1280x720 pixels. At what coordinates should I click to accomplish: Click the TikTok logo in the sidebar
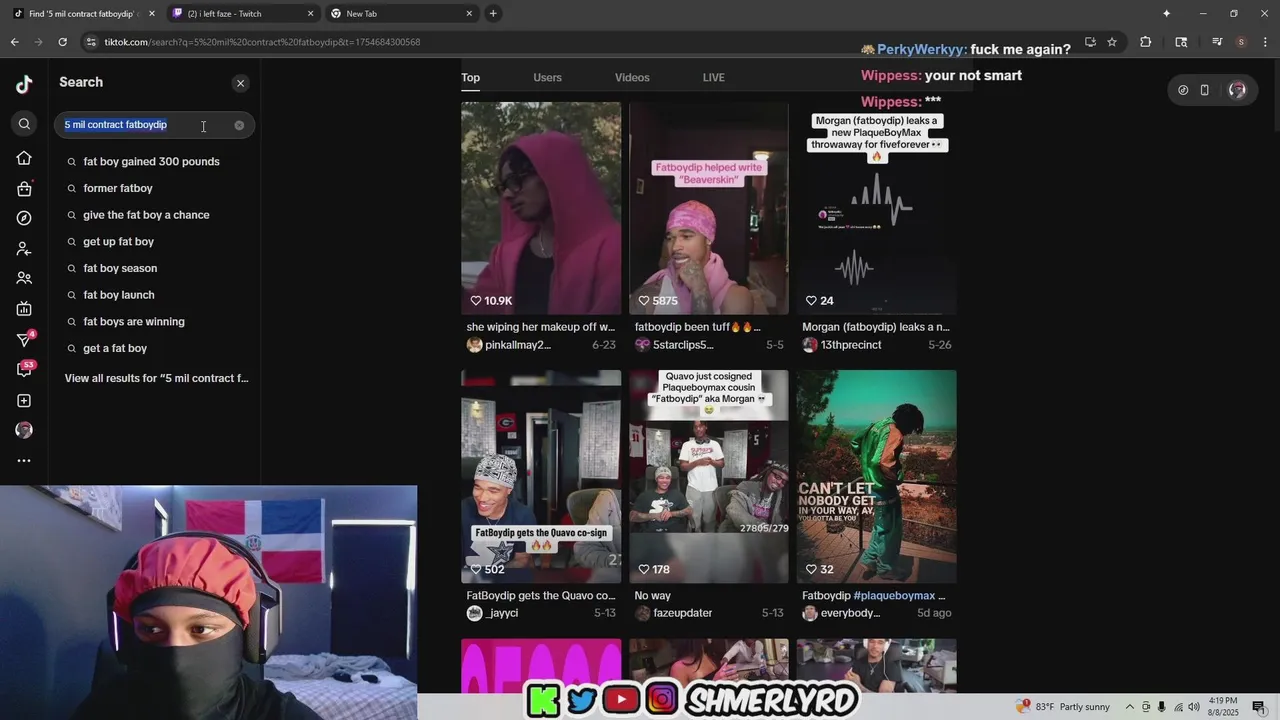pos(24,85)
